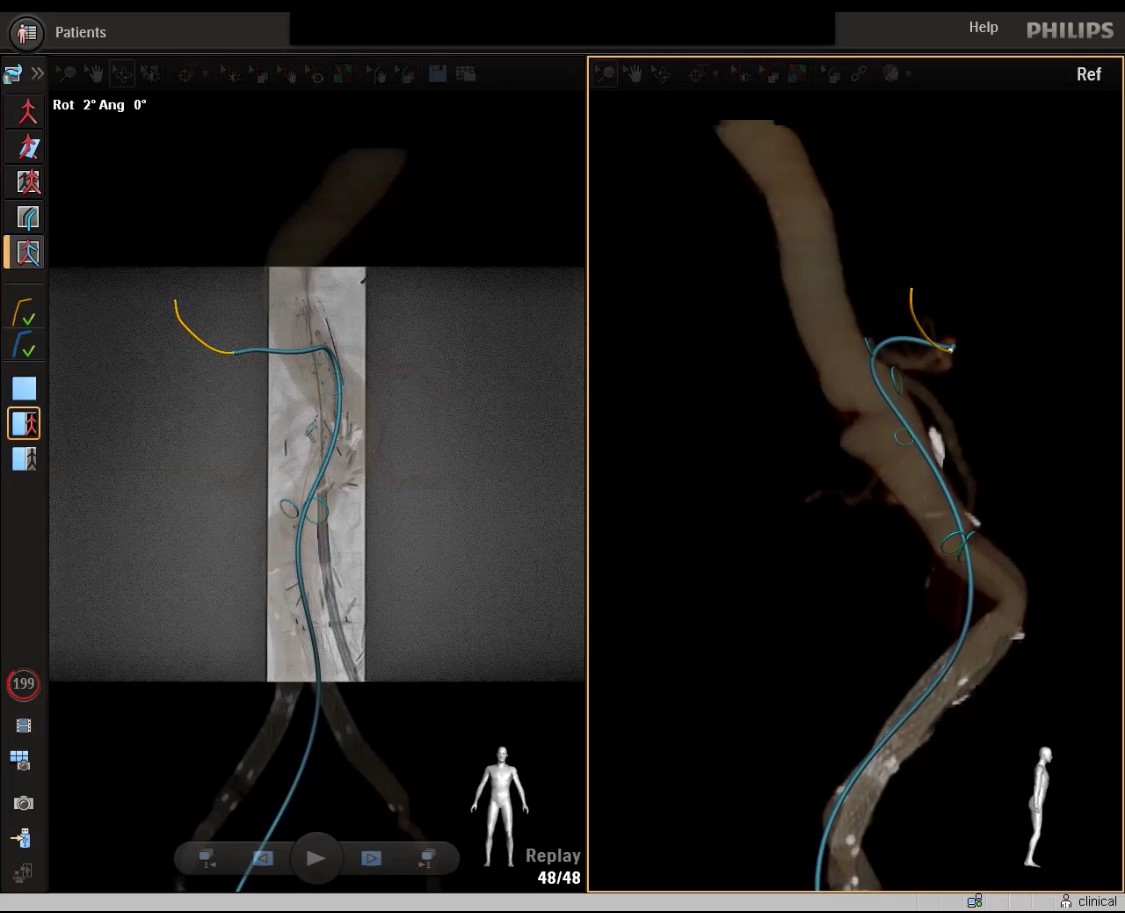Click the film strip movie icon
1125x913 pixels.
[x=23, y=726]
